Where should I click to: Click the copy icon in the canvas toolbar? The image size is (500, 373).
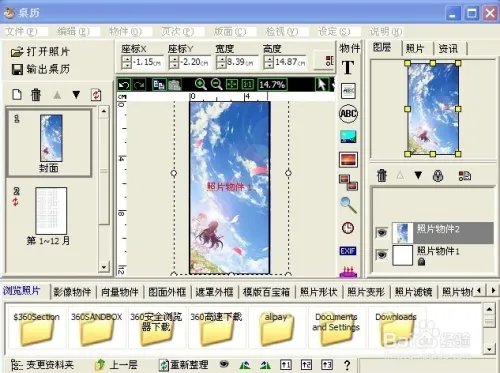pos(159,85)
